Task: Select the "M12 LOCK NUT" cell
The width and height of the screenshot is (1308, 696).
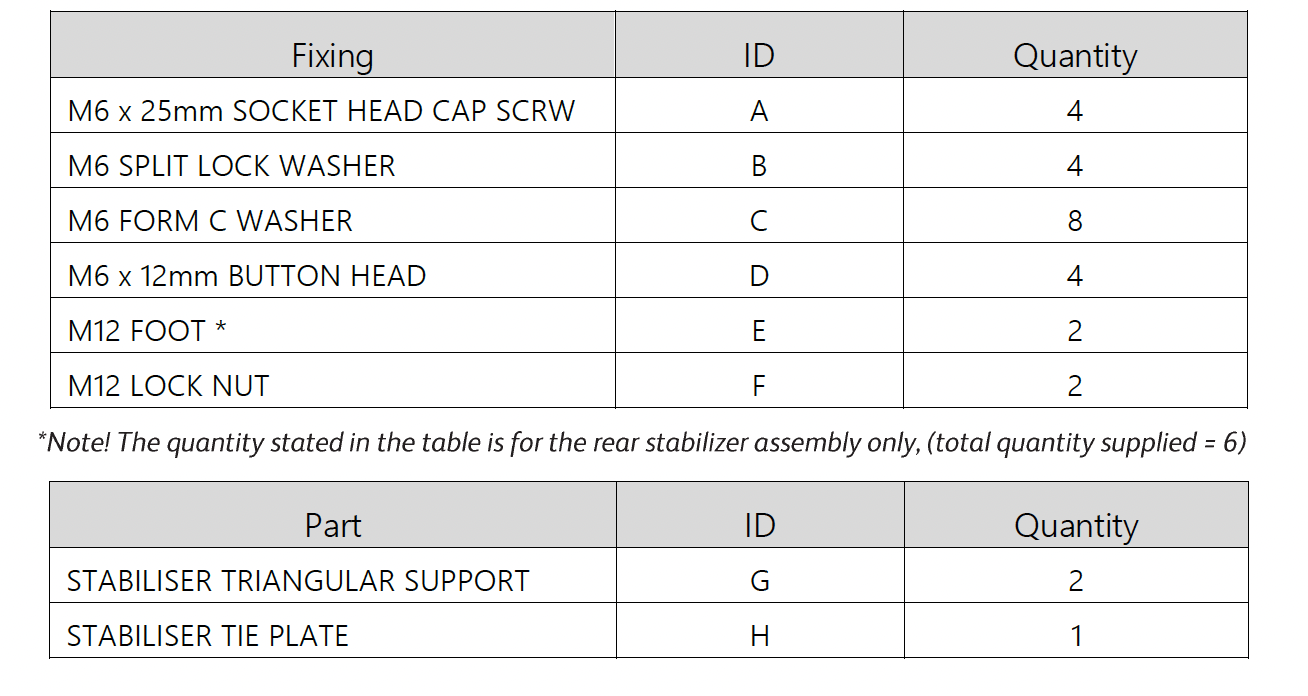Action: tap(168, 386)
